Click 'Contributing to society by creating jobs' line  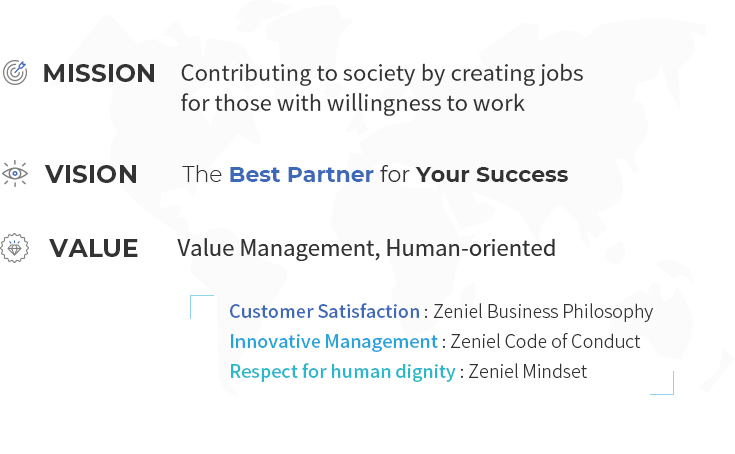tap(382, 74)
